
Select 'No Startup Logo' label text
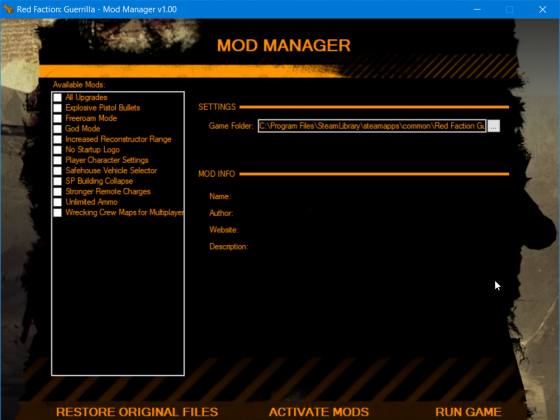point(92,150)
